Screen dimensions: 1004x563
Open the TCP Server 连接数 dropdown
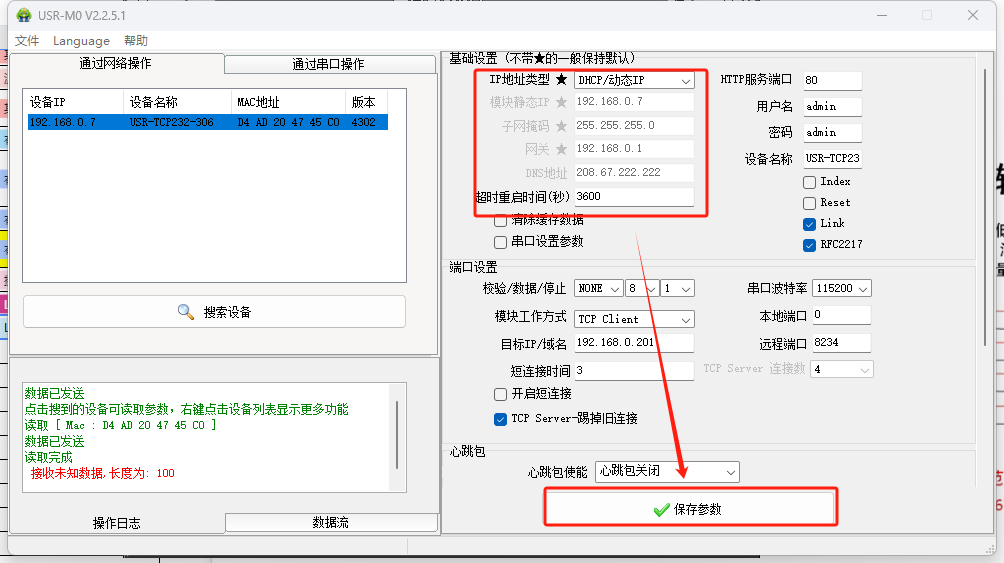coord(841,370)
